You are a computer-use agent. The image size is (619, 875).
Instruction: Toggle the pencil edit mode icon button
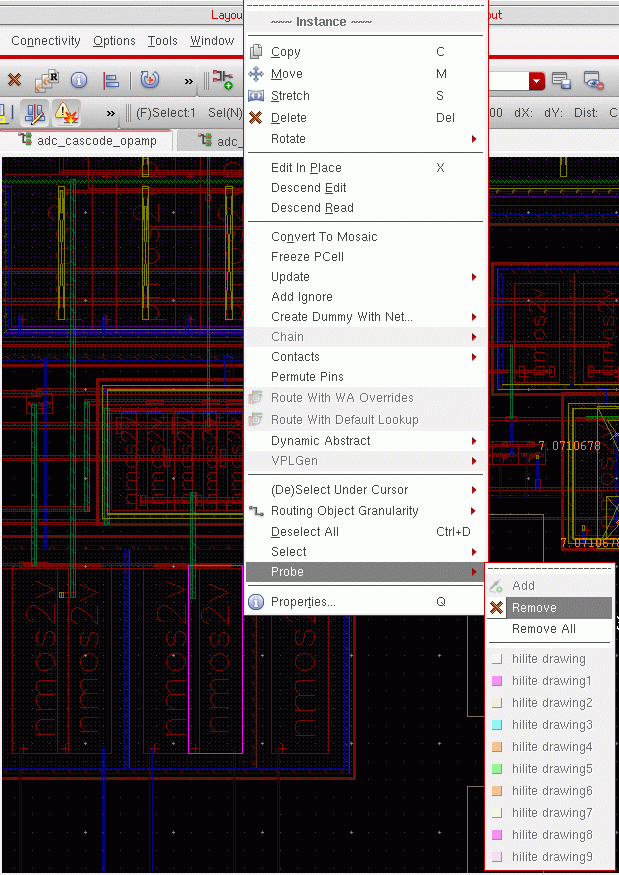34,113
